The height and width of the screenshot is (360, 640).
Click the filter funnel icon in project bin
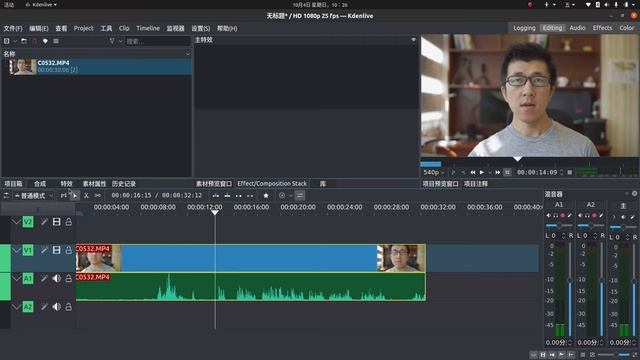coord(112,41)
